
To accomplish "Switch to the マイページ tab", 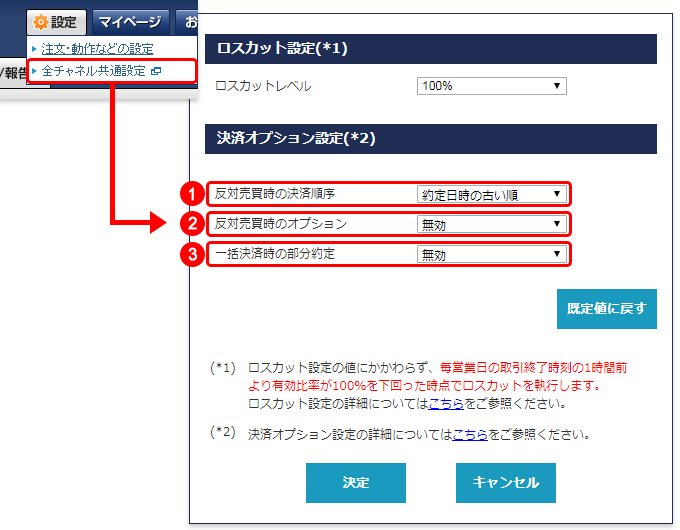I will [130, 22].
